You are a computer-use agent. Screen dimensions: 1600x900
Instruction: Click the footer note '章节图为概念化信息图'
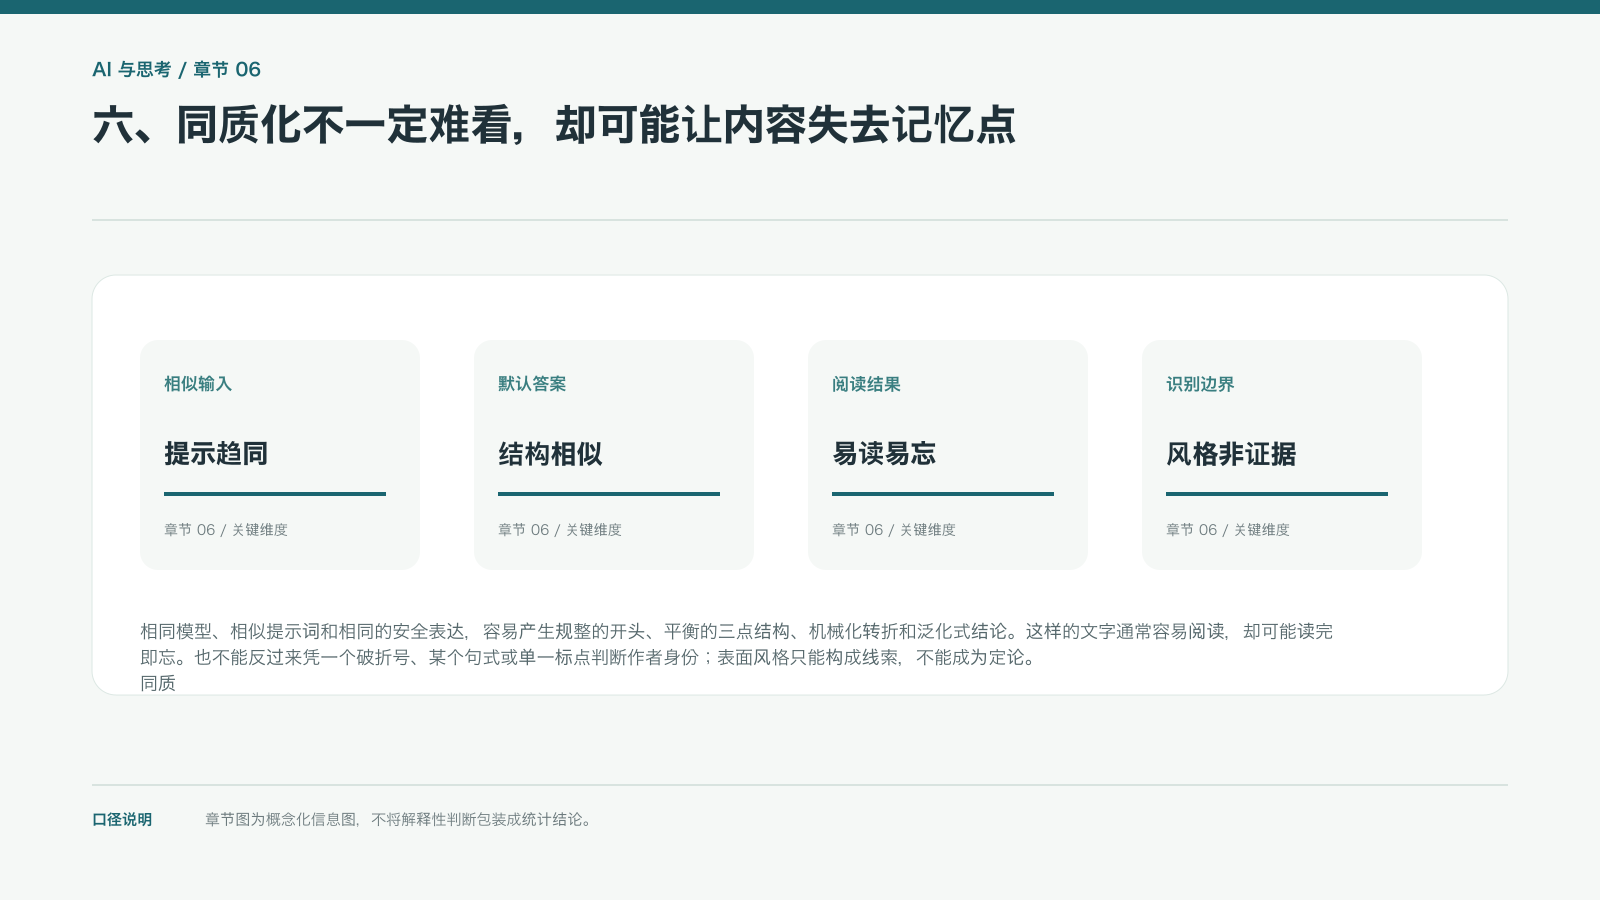(x=400, y=820)
